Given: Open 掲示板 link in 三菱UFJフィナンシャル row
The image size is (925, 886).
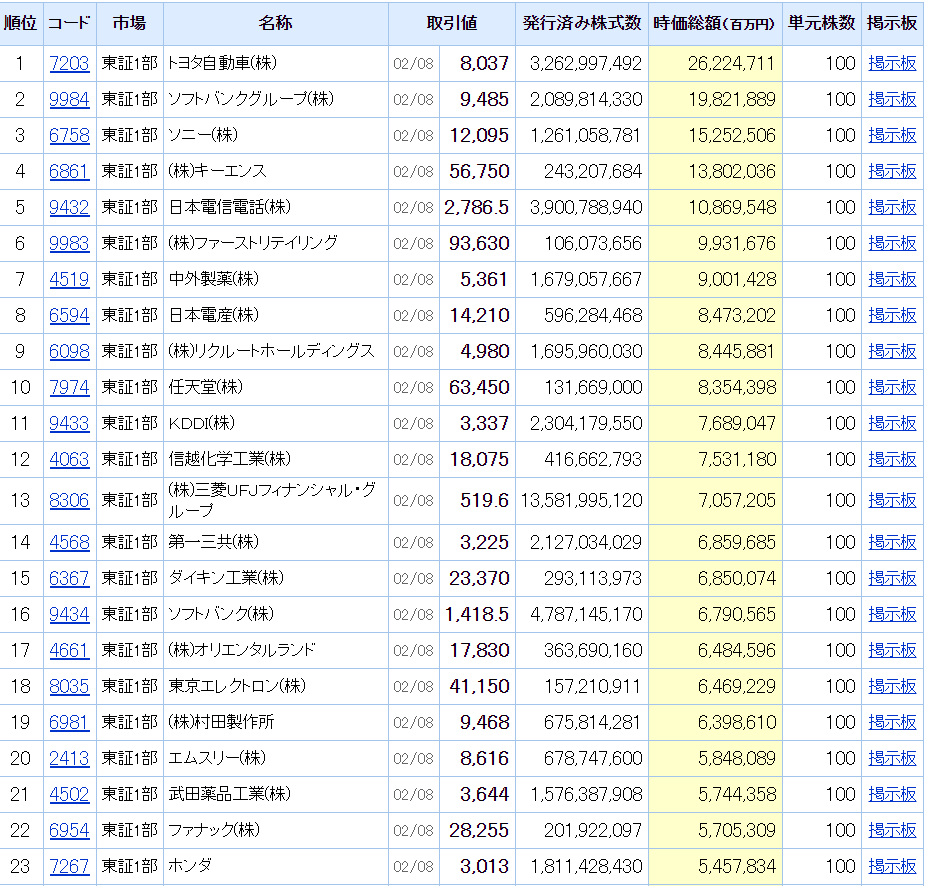Looking at the screenshot, I should click(x=892, y=500).
